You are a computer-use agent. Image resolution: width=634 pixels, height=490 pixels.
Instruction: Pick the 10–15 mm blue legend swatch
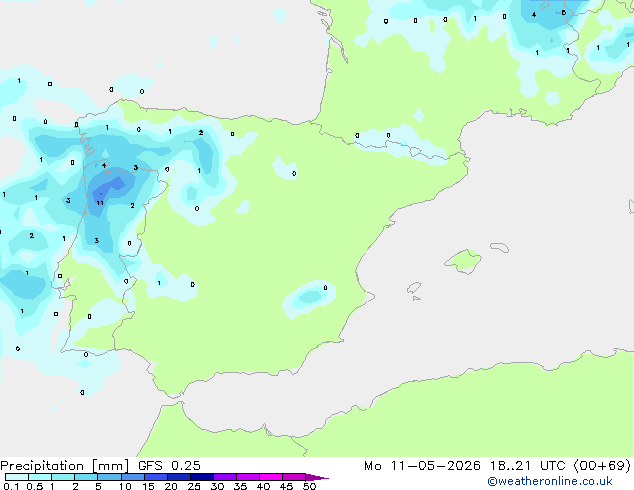(132, 477)
